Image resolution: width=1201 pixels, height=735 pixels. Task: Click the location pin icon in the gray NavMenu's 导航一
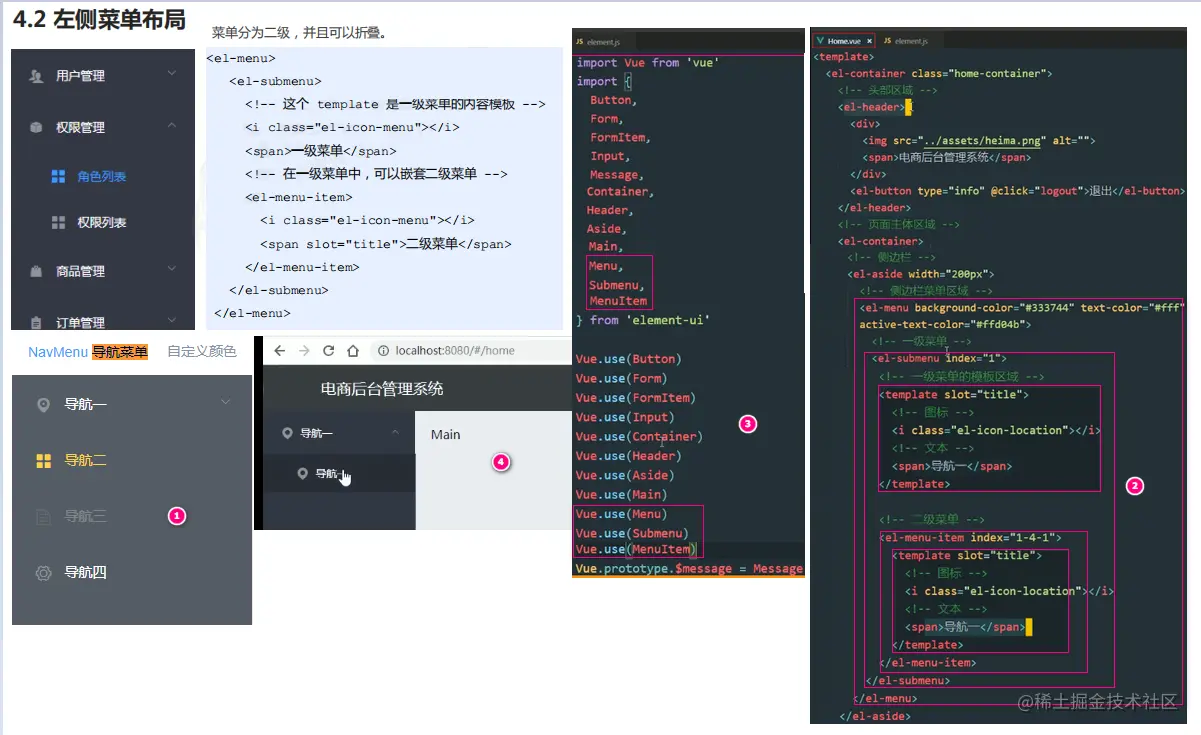point(43,405)
